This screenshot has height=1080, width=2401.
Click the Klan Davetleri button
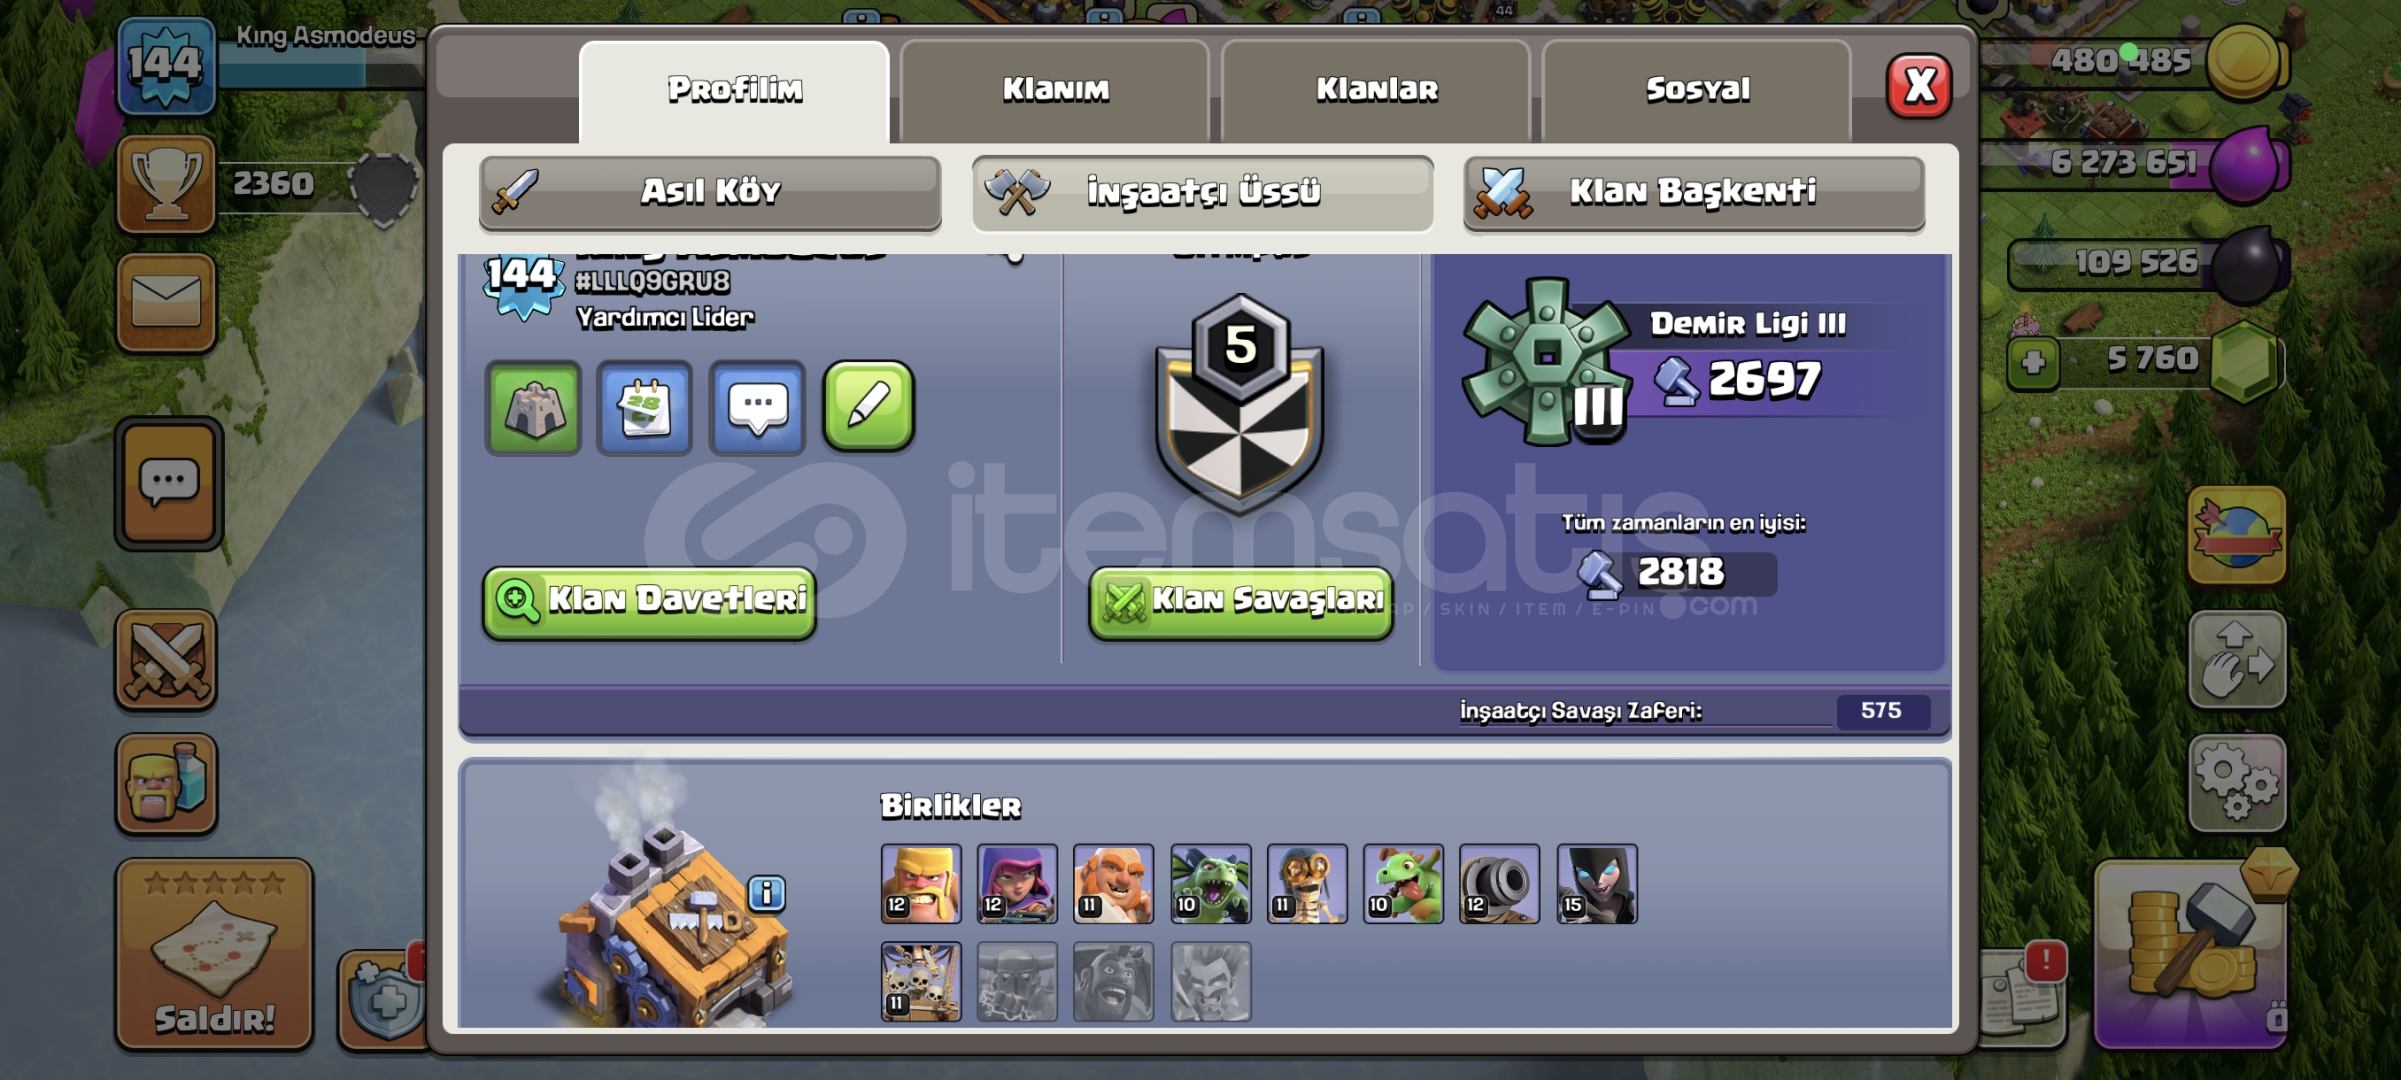tap(650, 602)
